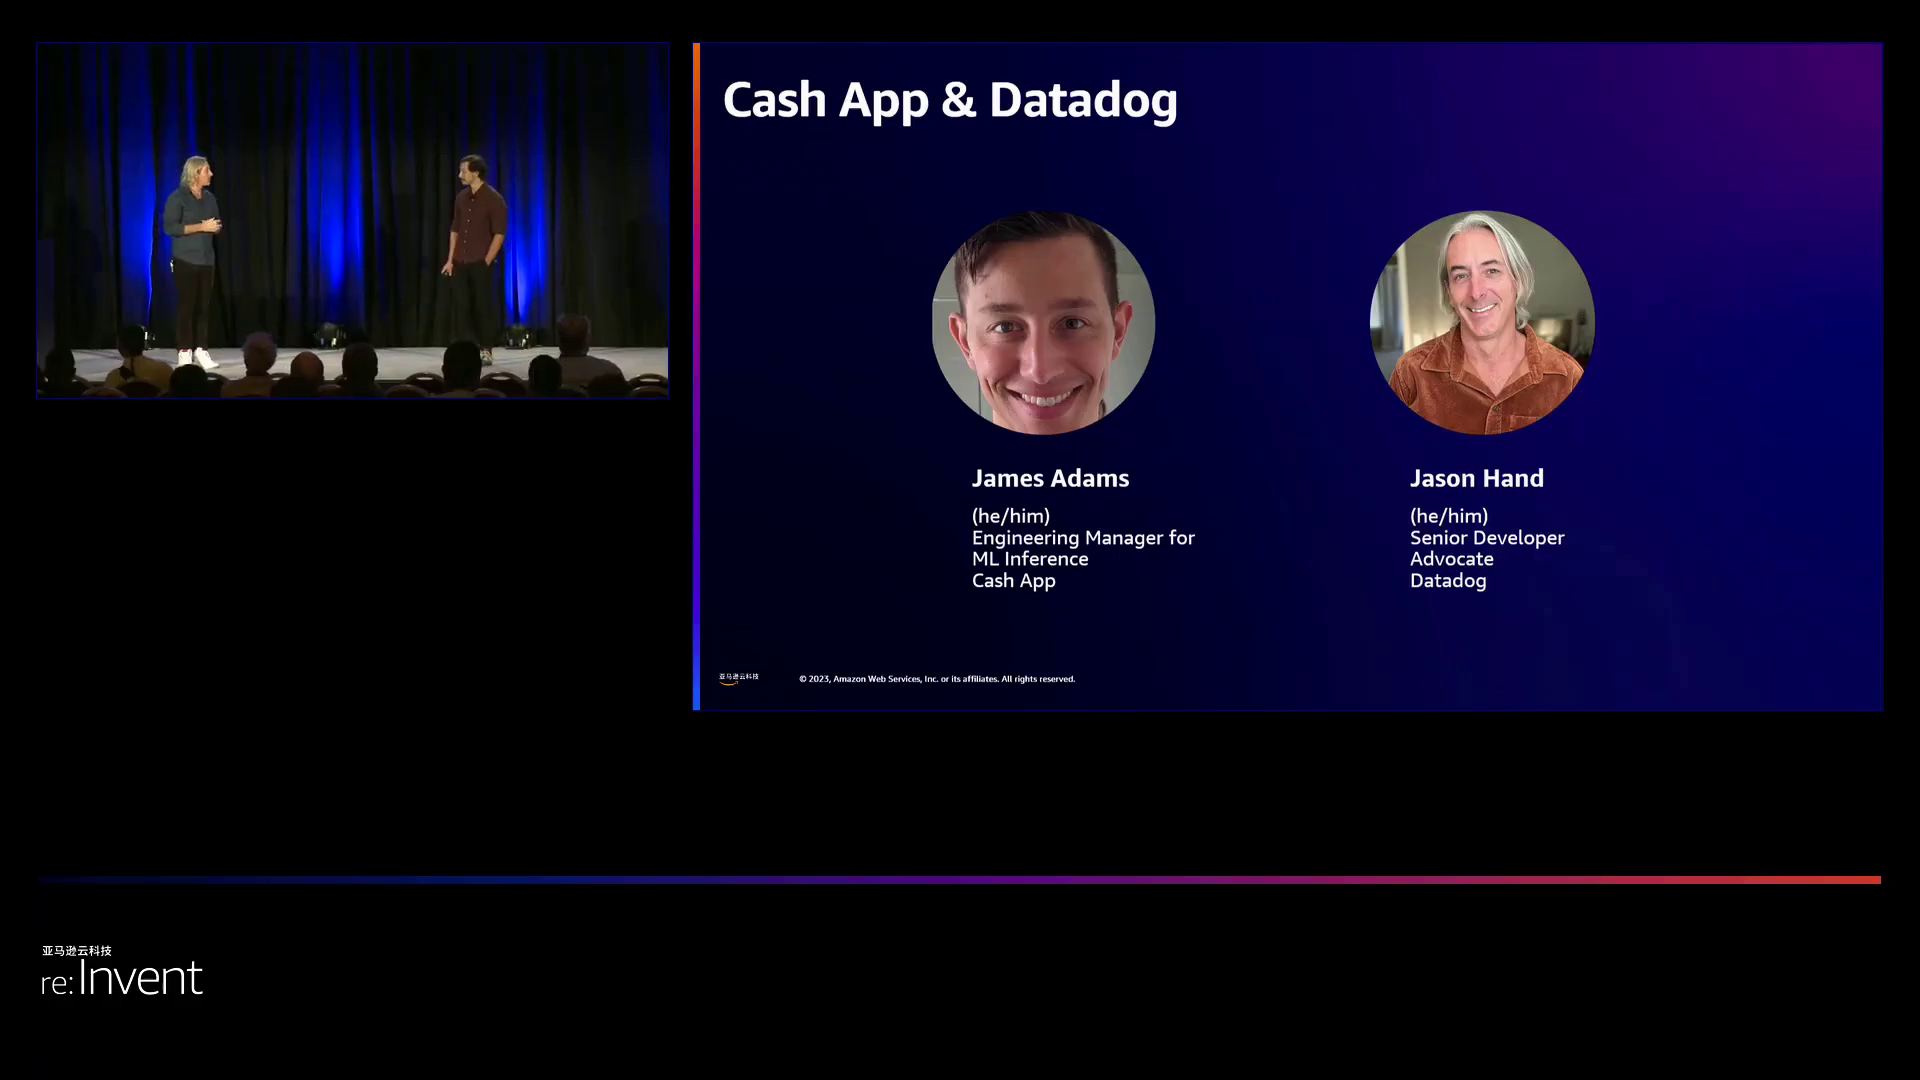Click the speaker camera video feed
The width and height of the screenshot is (1920, 1080).
(x=352, y=220)
